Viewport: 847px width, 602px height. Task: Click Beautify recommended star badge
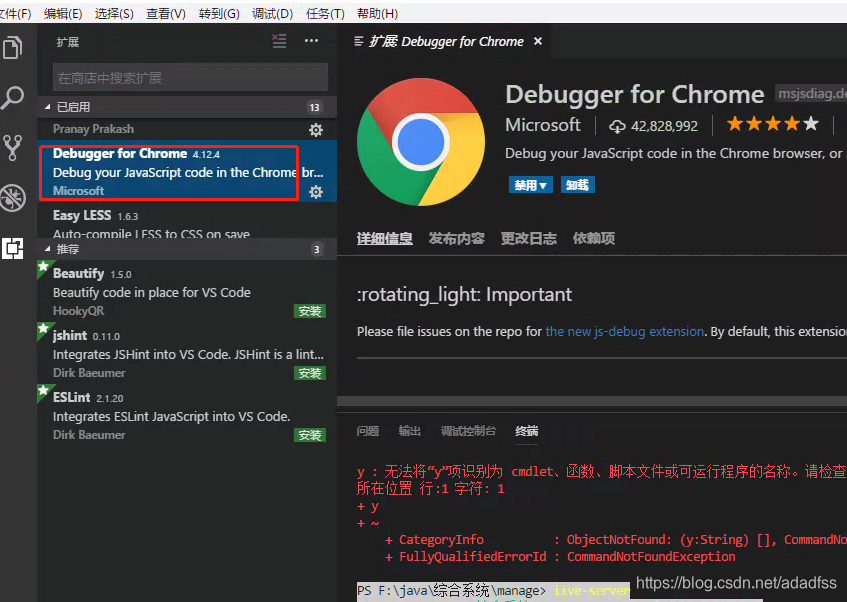click(x=44, y=267)
